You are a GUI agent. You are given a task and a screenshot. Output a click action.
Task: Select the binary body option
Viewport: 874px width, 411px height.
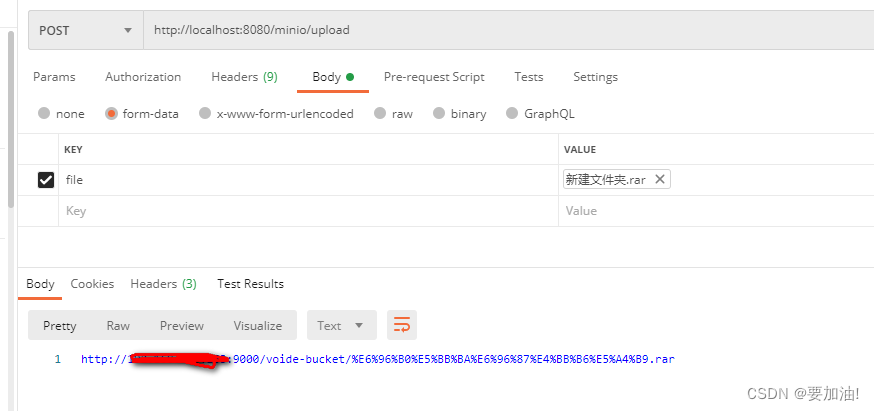439,114
